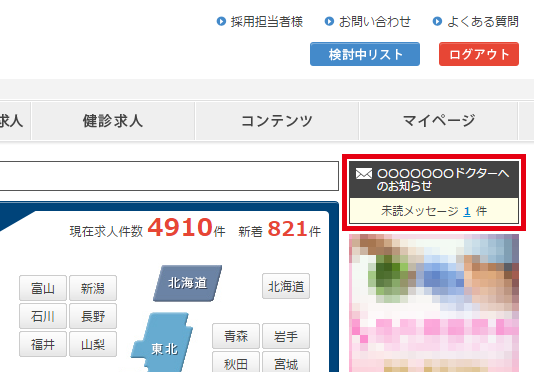This screenshot has width=534, height=372.
Task: Choose the 岩手 prefecture button
Action: click(286, 336)
